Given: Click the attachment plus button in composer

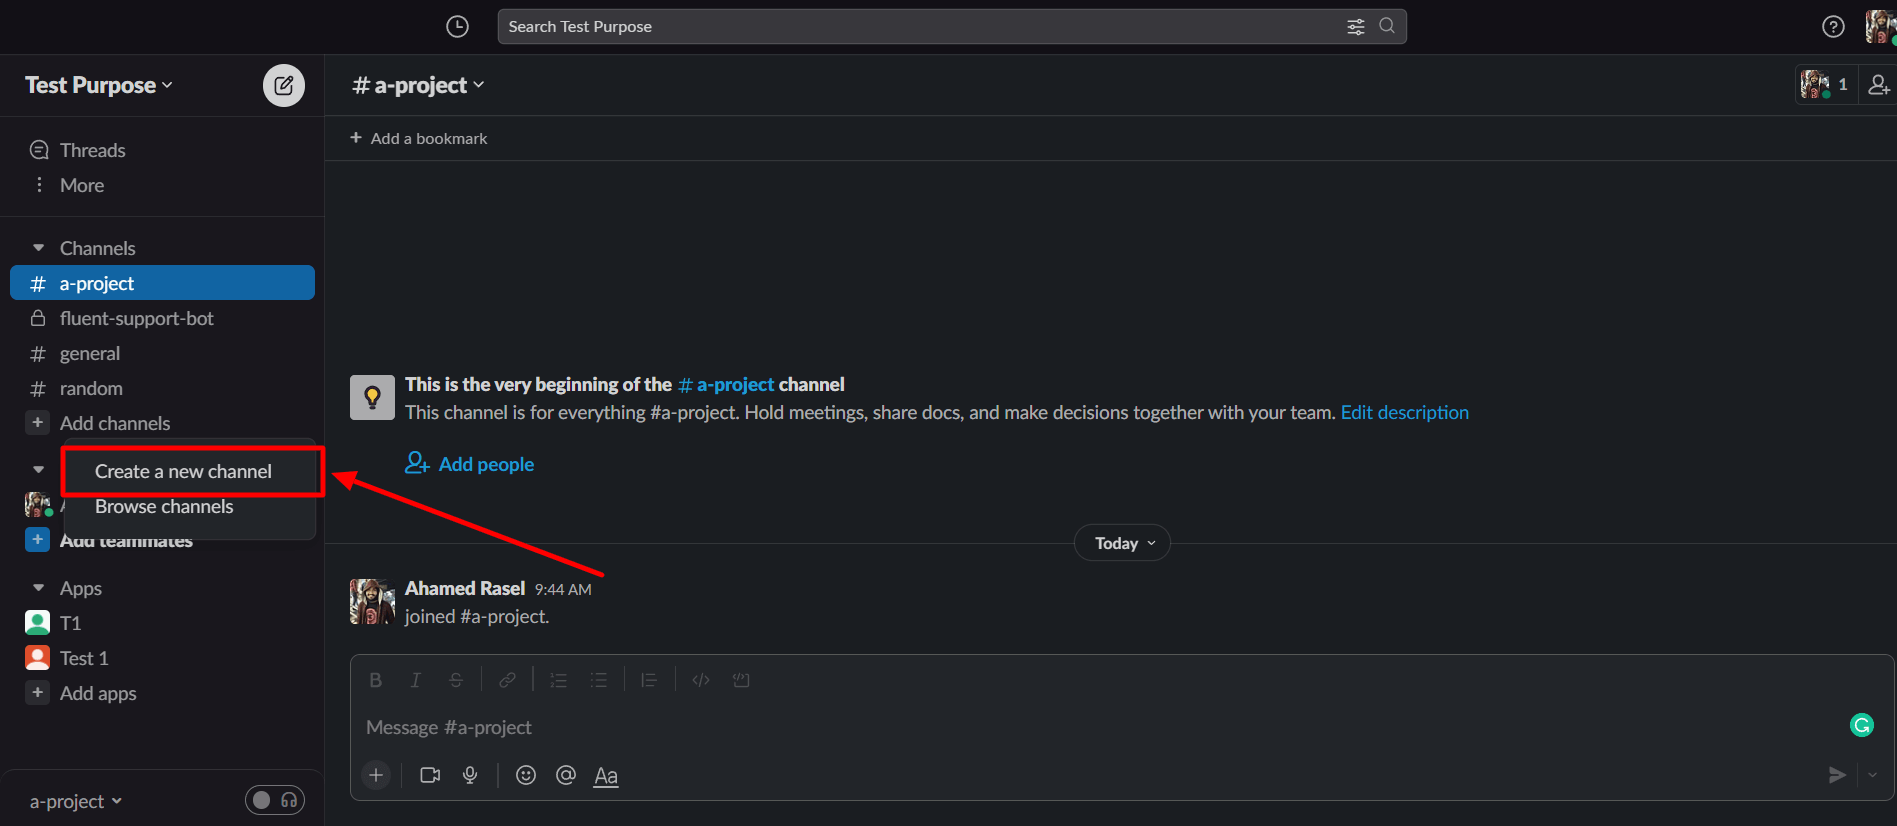Looking at the screenshot, I should [376, 775].
